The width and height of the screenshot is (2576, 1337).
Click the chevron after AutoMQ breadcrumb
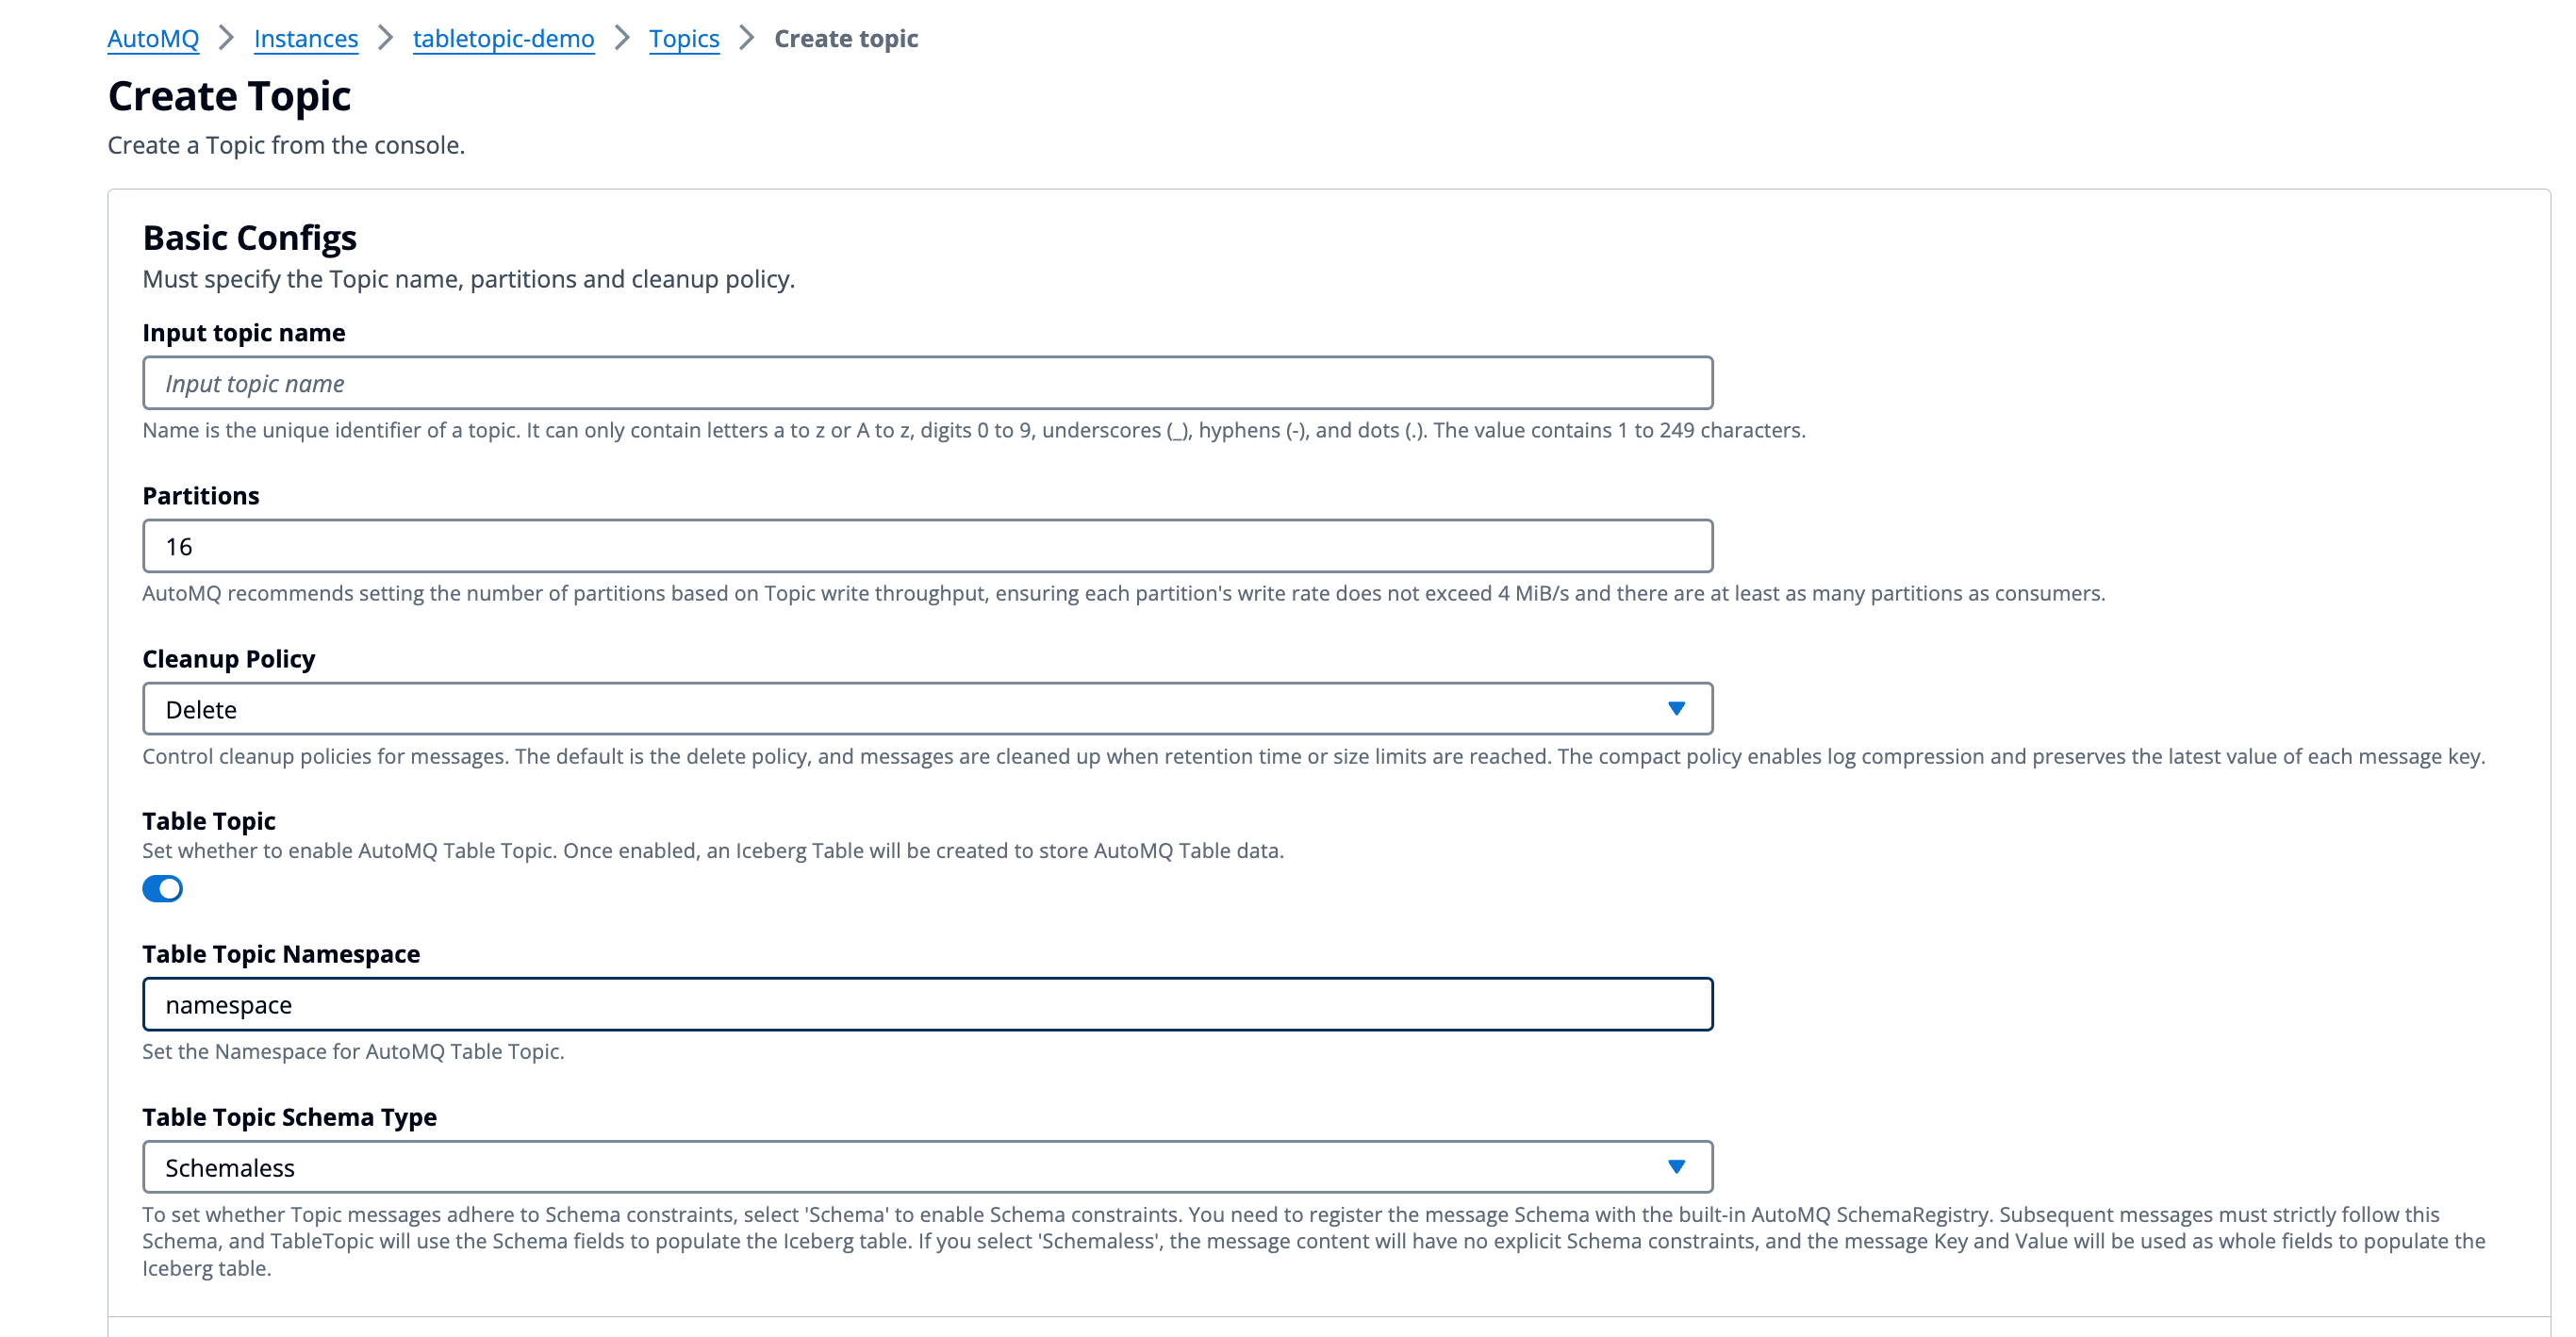coord(226,38)
